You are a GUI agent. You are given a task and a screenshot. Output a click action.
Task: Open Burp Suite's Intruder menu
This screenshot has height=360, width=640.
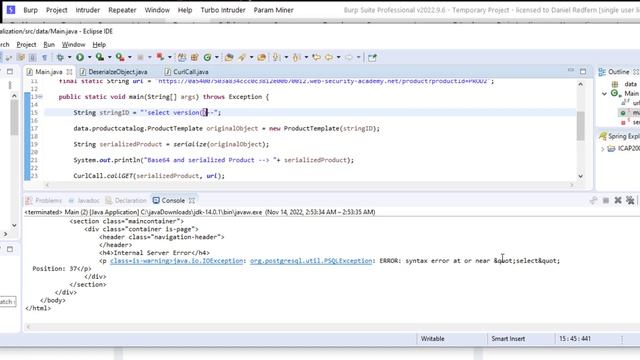[87, 10]
